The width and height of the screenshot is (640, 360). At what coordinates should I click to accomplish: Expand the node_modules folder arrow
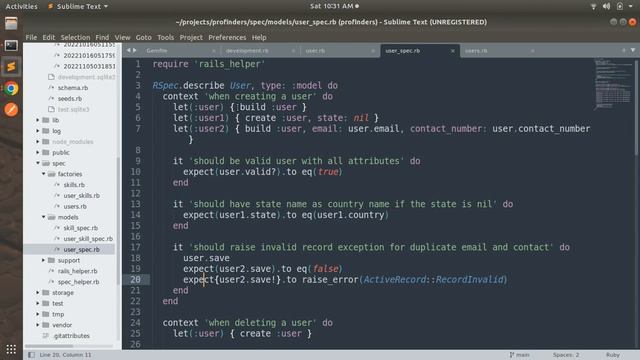pyautogui.click(x=38, y=142)
